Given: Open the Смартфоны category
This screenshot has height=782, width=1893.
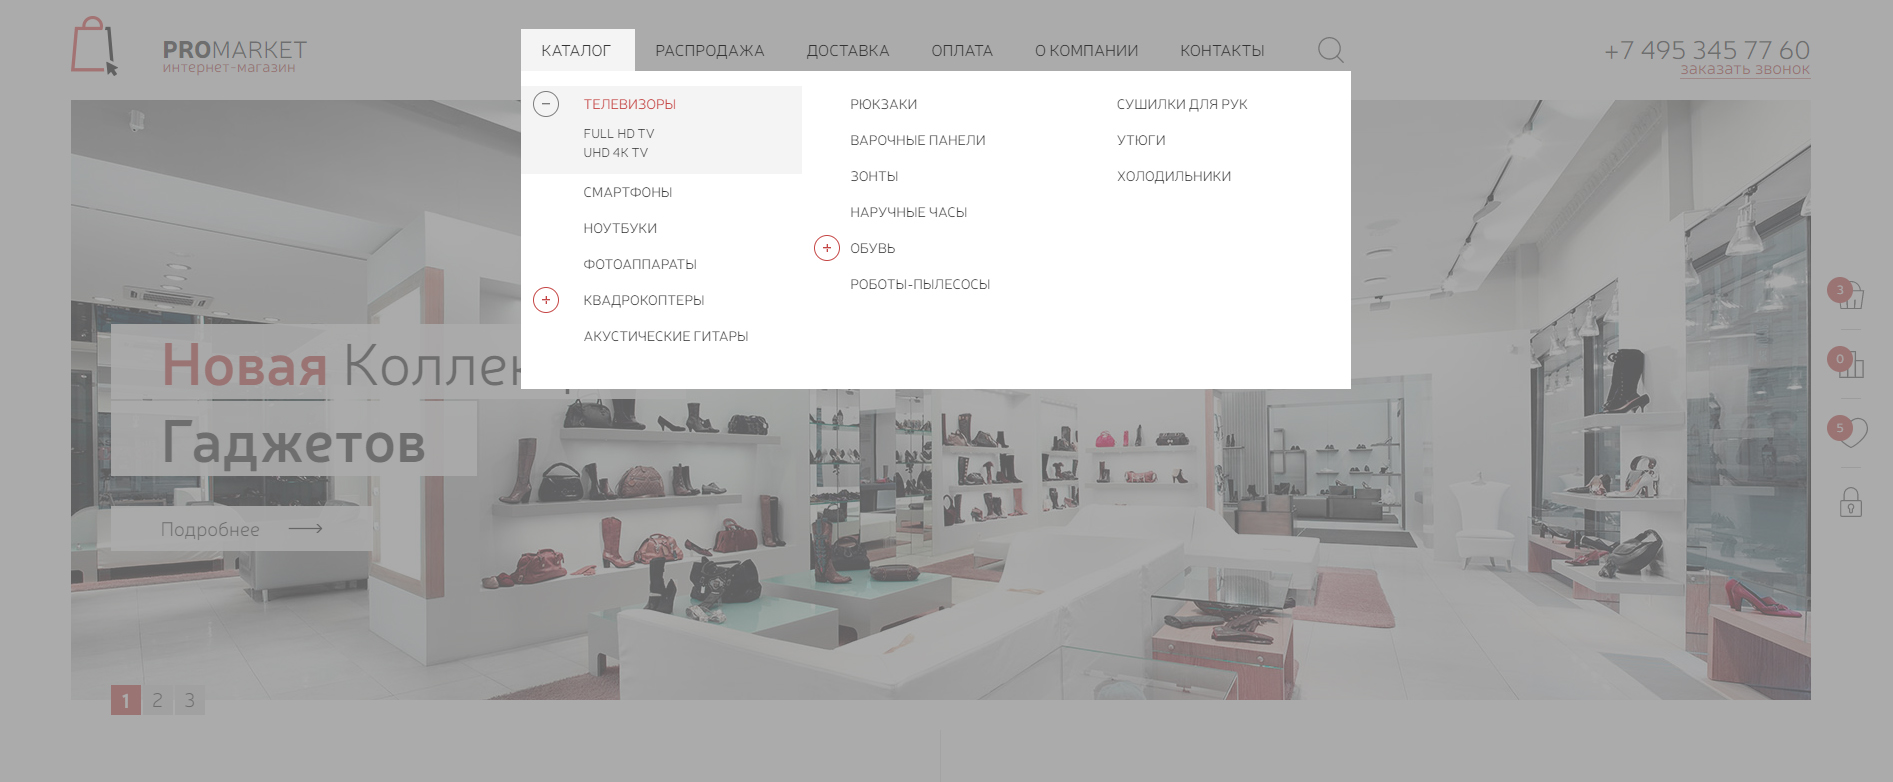Looking at the screenshot, I should [627, 192].
